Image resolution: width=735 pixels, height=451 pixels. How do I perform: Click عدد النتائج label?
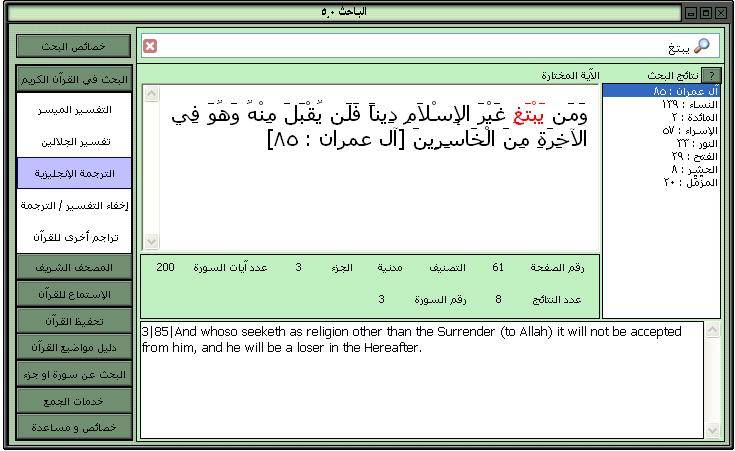point(557,300)
